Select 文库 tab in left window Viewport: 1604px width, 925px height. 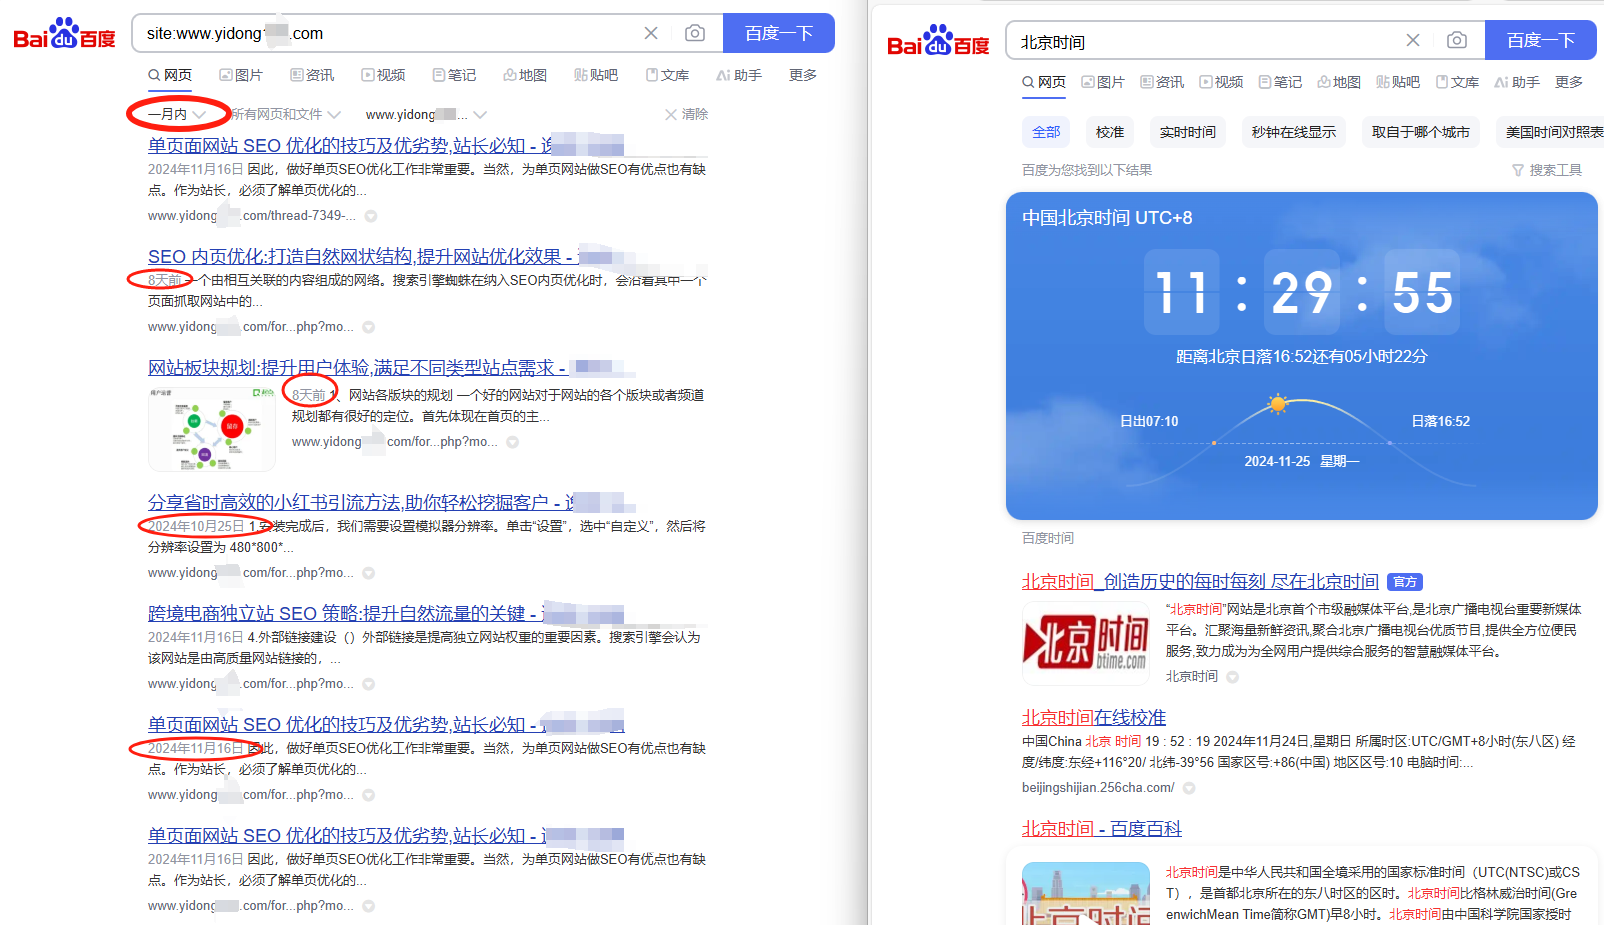[x=667, y=75]
